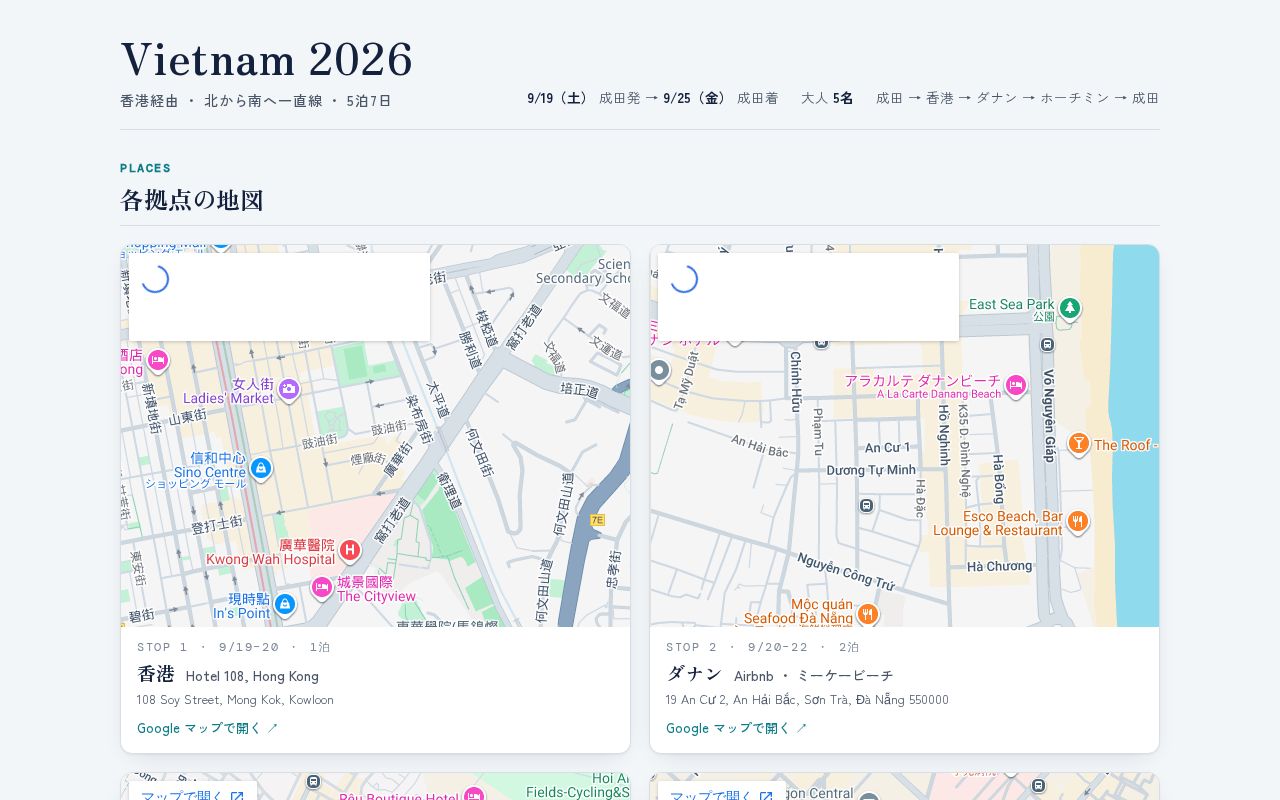
Task: Click the Kwong Wah Hospital H pin
Action: [349, 549]
